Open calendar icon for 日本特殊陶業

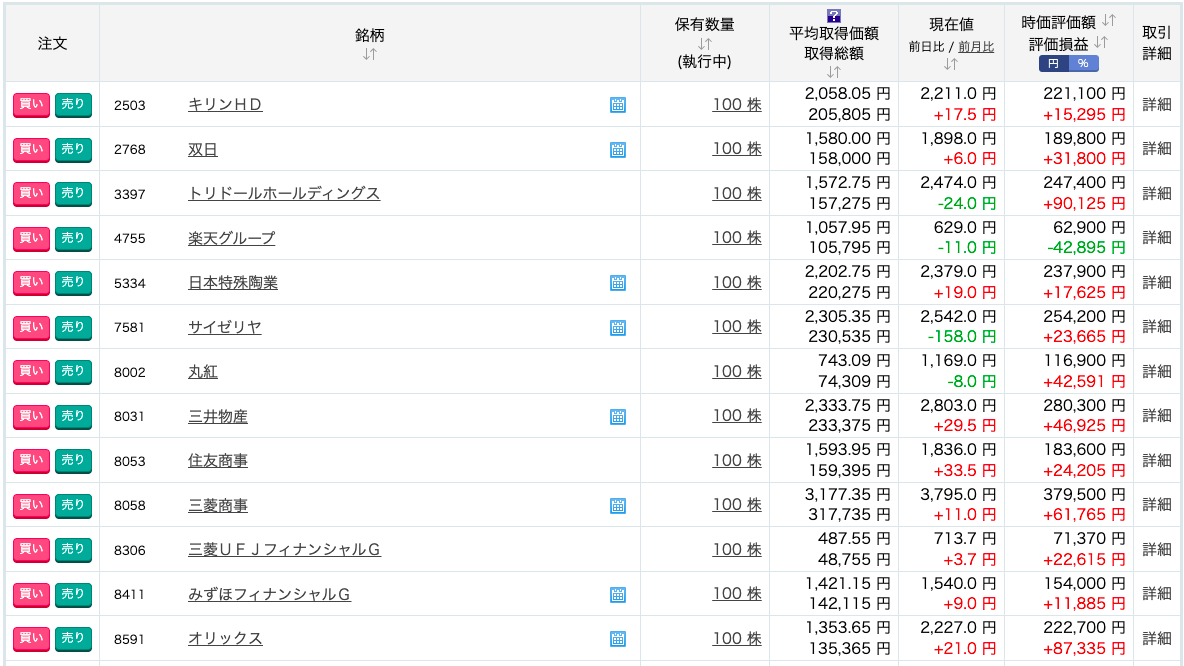618,283
